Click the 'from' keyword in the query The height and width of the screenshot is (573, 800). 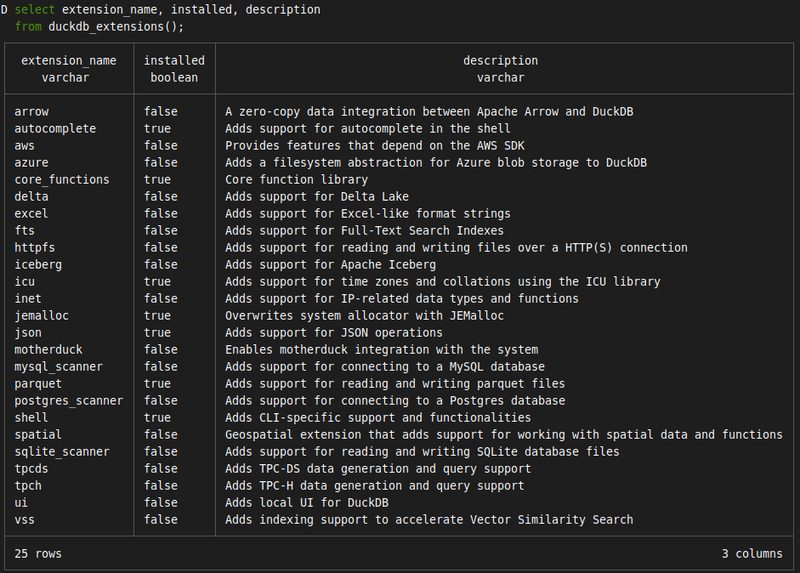pyautogui.click(x=28, y=27)
